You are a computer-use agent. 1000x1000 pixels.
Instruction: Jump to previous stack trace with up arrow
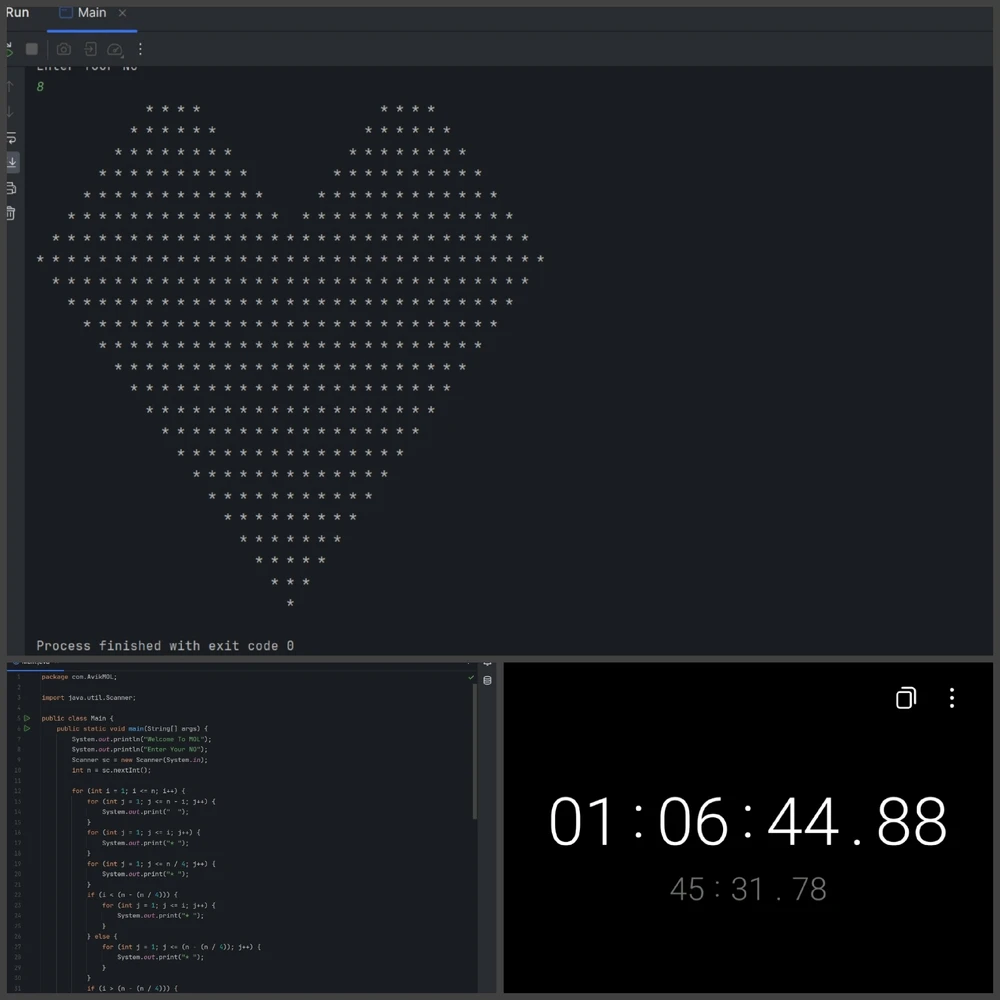click(11, 87)
